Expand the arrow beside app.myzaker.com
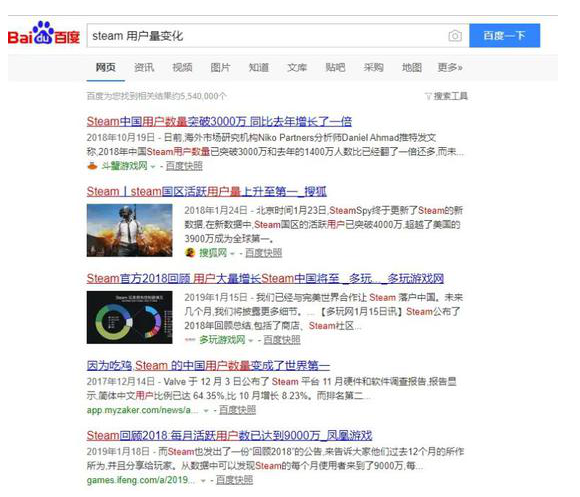Image resolution: width=580 pixels, height=497 pixels. click(206, 411)
